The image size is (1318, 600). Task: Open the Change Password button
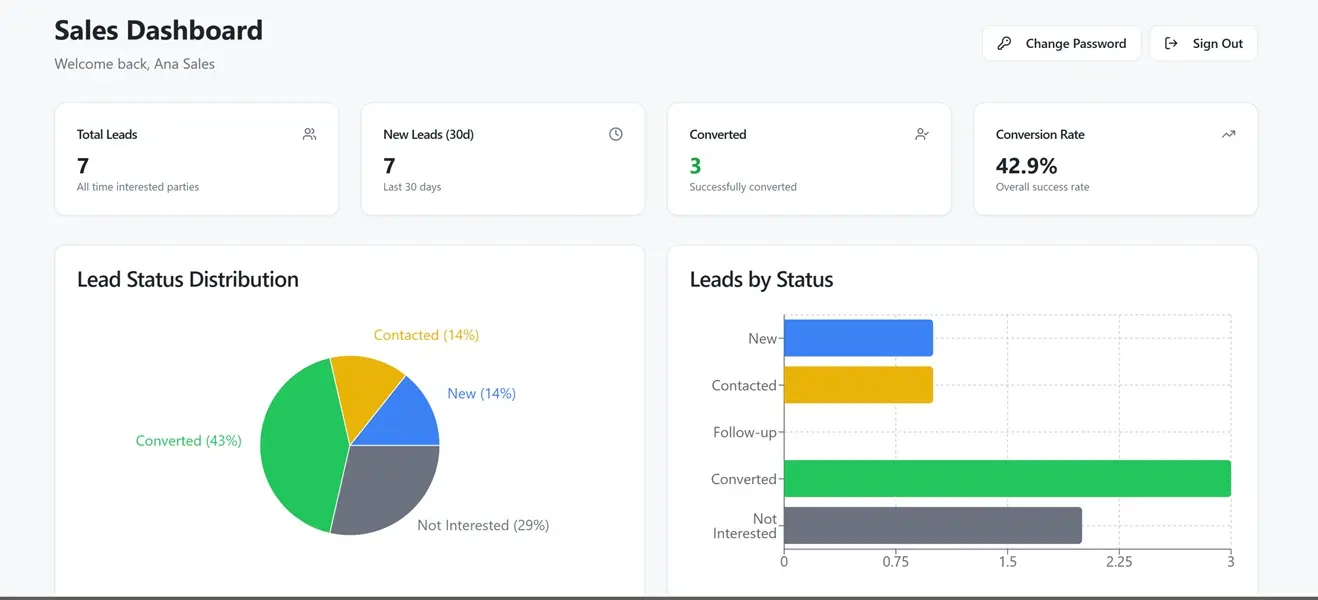pyautogui.click(x=1062, y=43)
